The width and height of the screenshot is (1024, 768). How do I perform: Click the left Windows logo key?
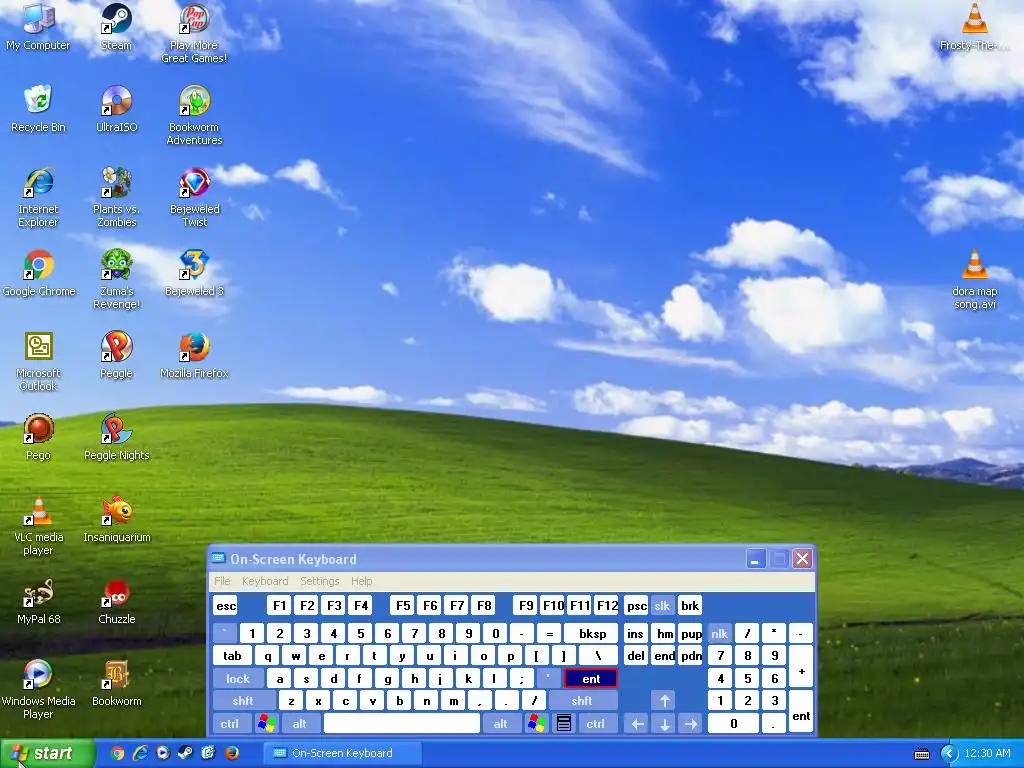(x=266, y=724)
